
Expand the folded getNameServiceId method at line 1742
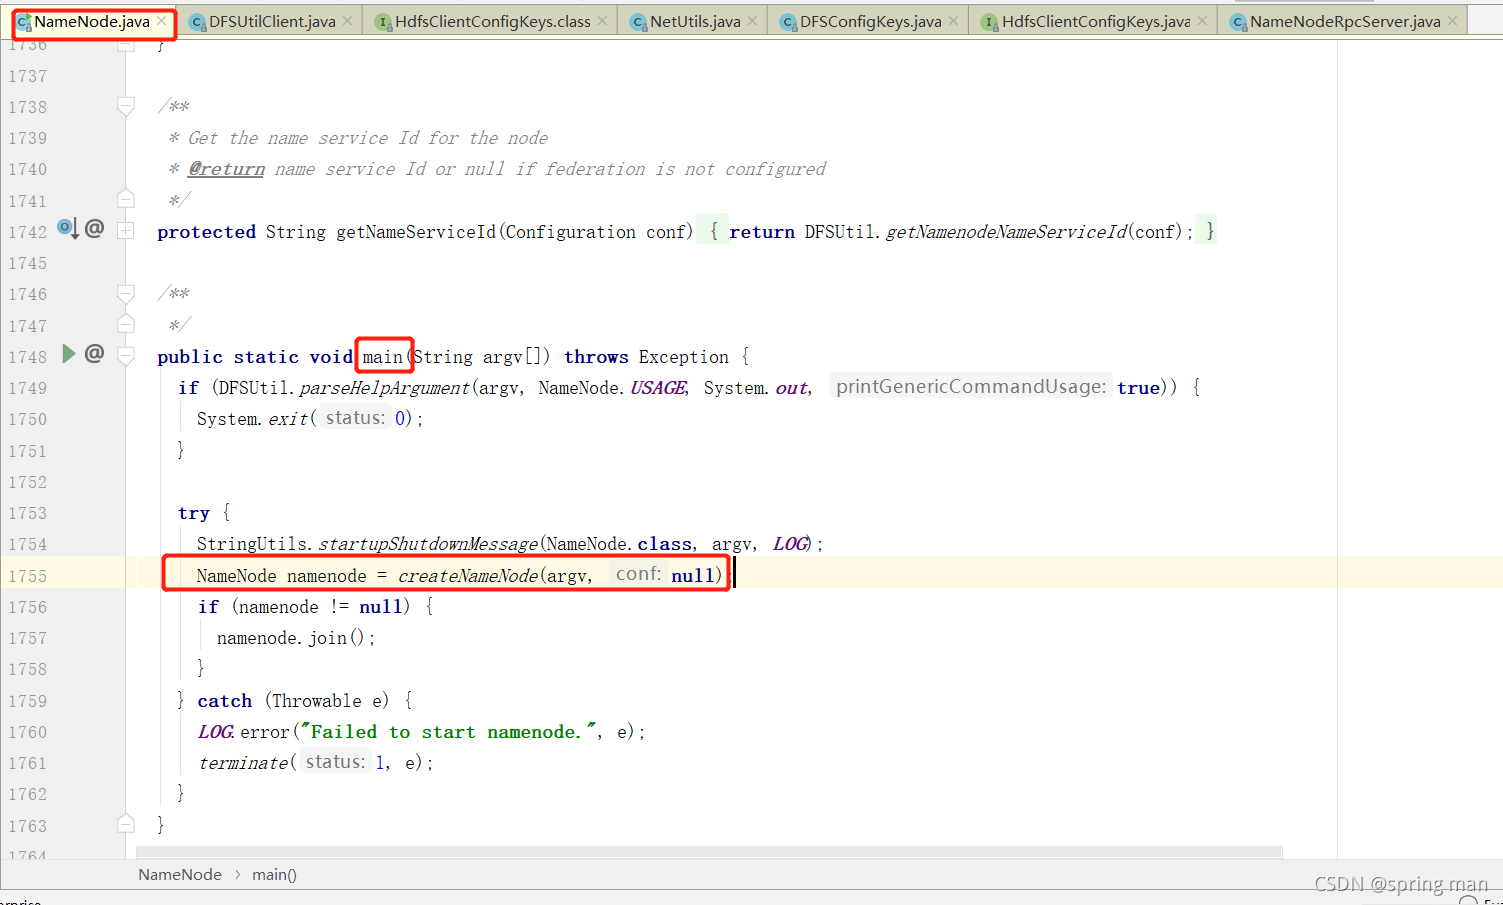click(x=126, y=231)
